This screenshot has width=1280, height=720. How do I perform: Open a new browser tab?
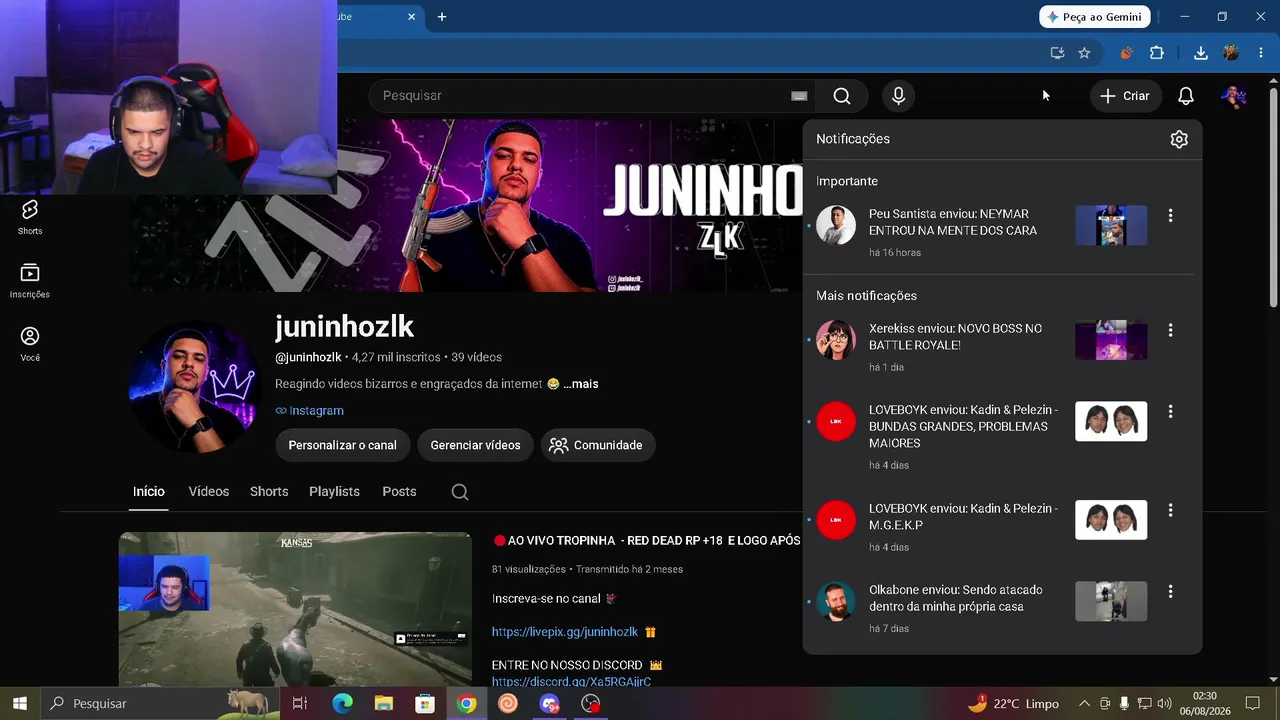(x=442, y=17)
